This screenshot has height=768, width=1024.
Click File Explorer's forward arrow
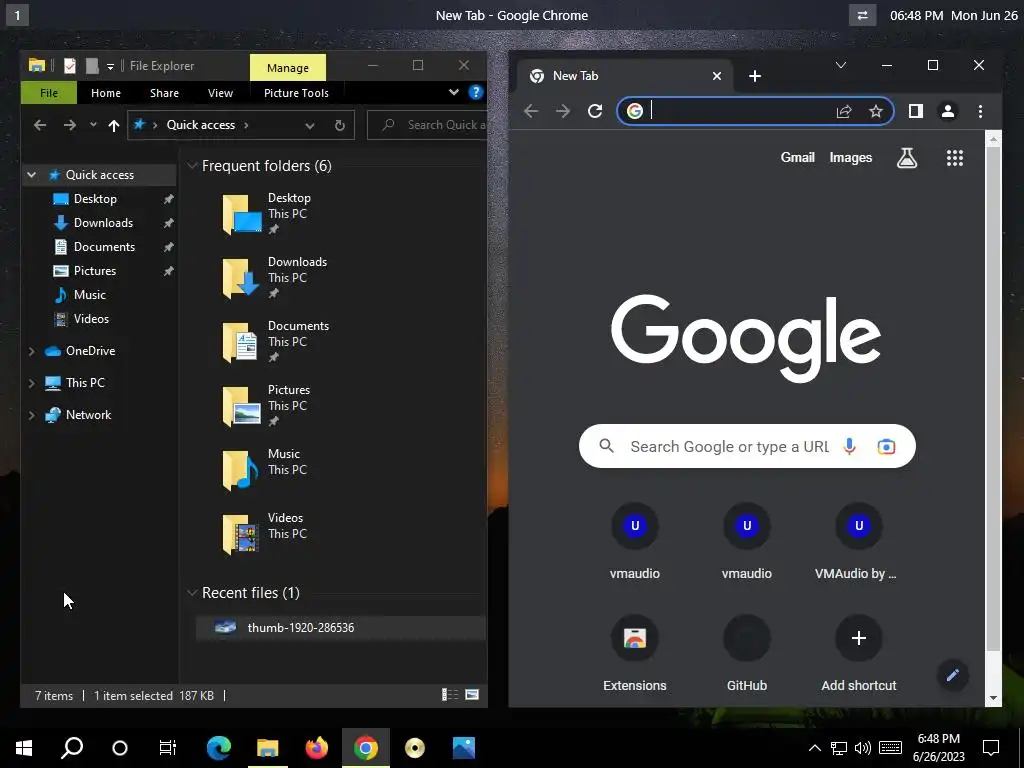point(70,125)
